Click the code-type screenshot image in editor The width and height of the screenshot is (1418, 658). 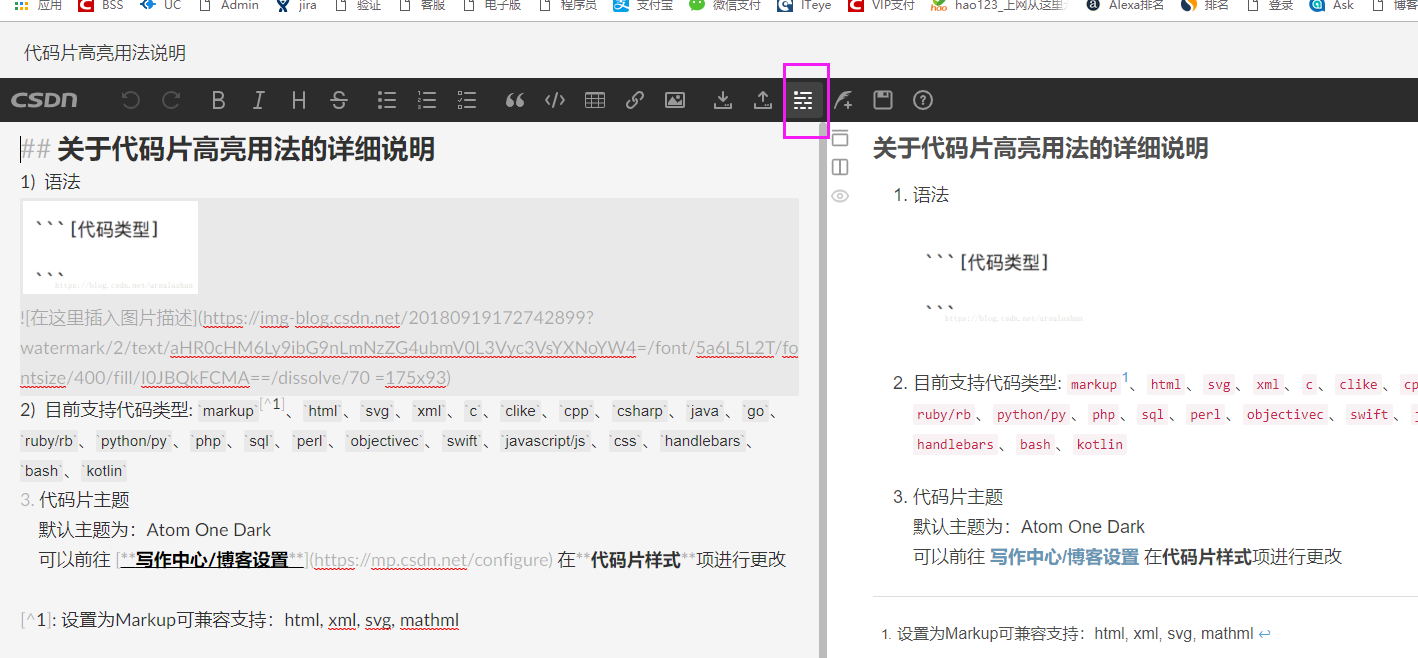click(110, 247)
